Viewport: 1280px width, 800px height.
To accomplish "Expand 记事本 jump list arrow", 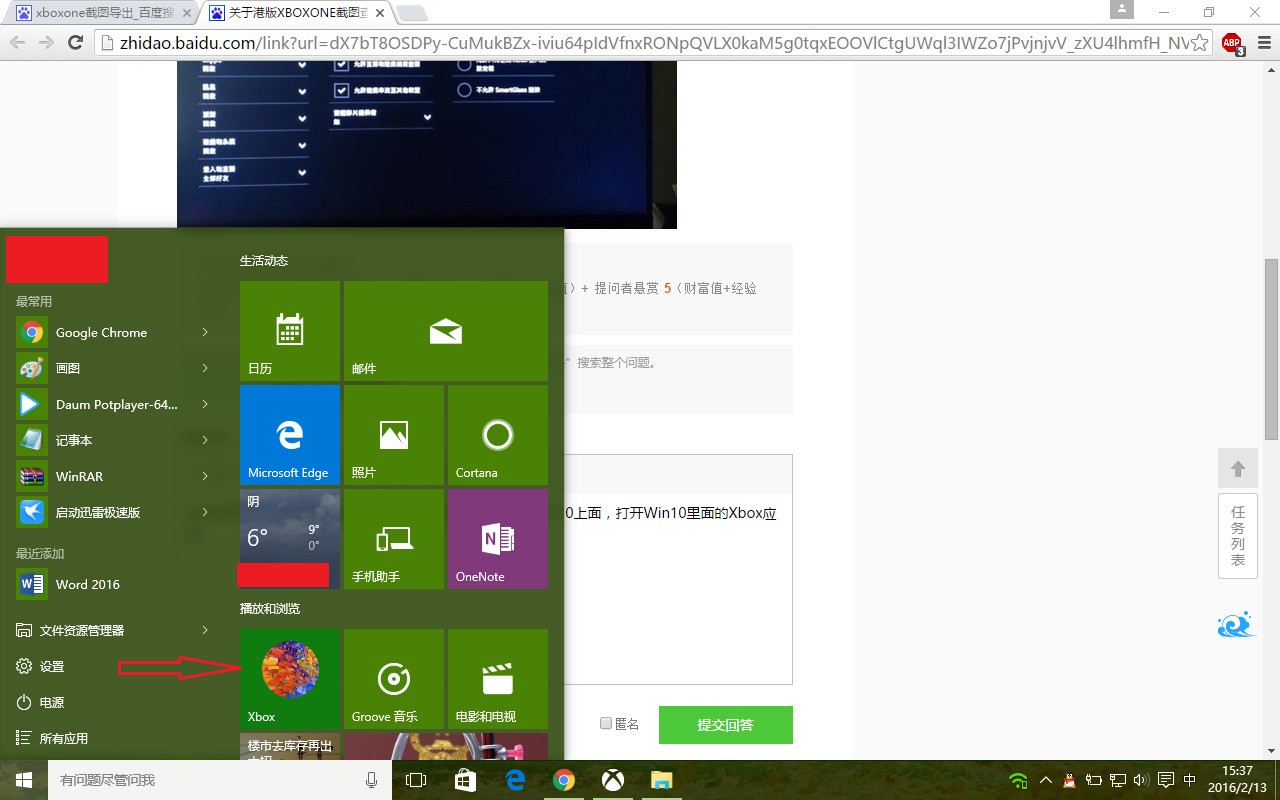I will (x=205, y=440).
